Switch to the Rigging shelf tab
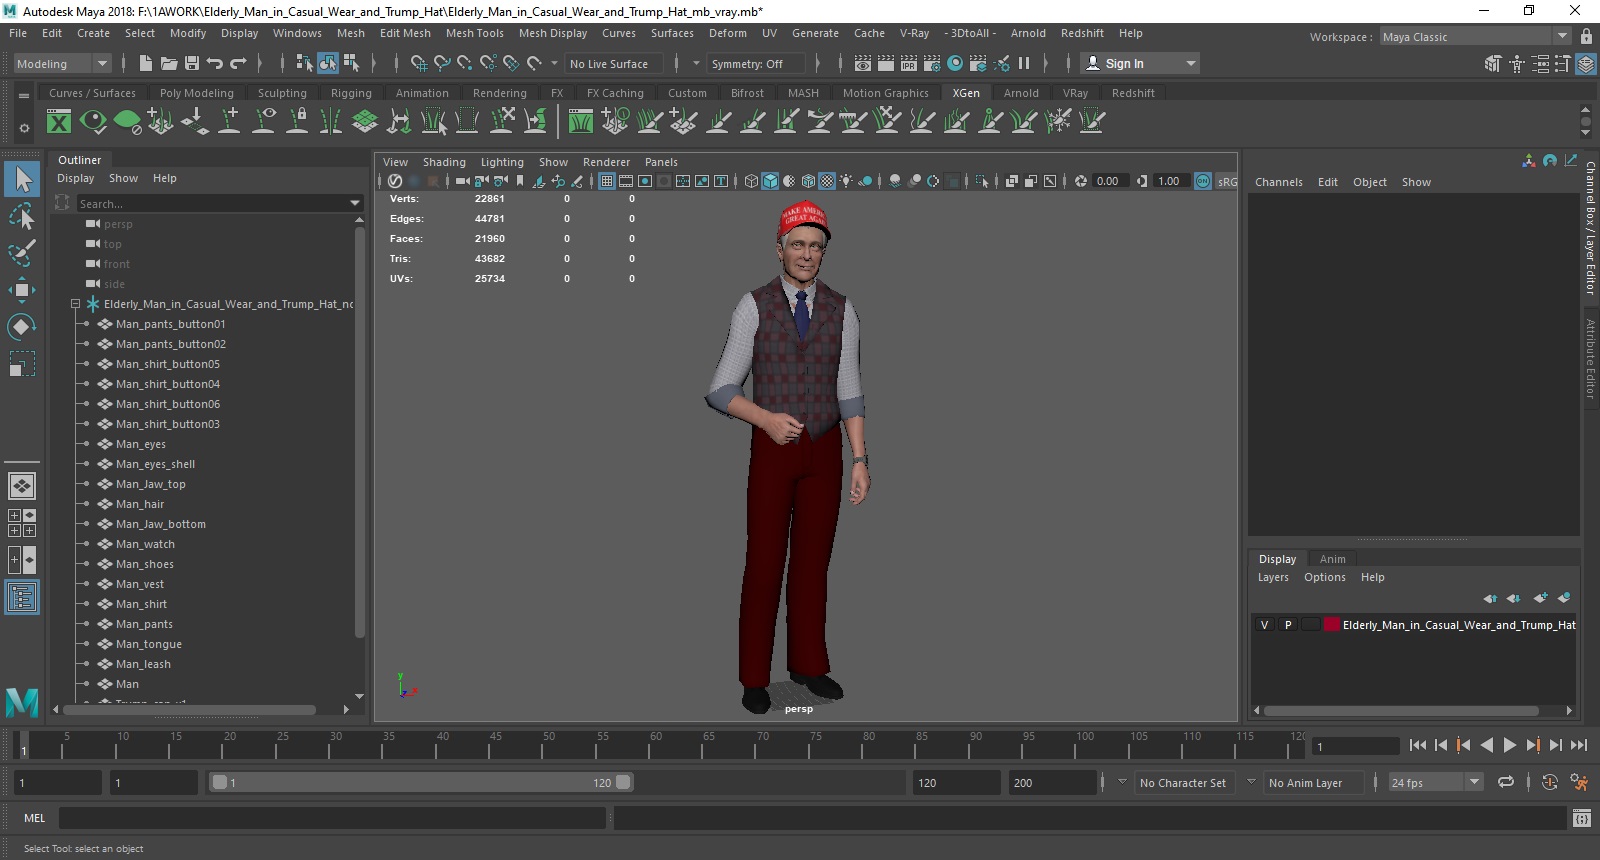The image size is (1600, 860). [x=351, y=93]
